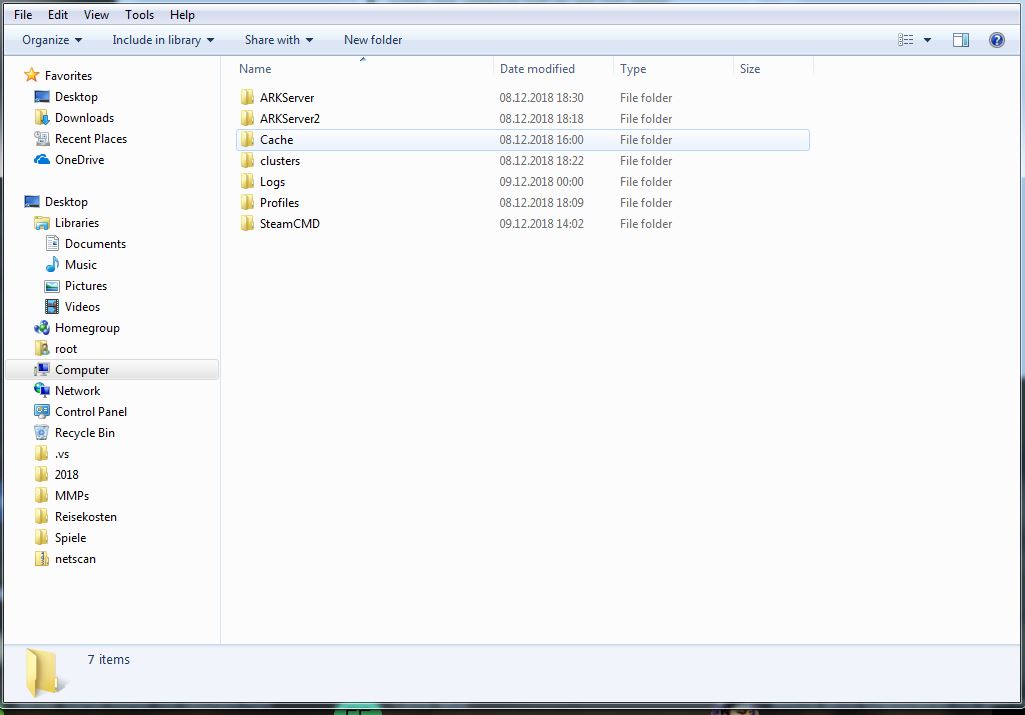Click the Cache folder name
This screenshot has width=1025, height=715.
click(277, 139)
